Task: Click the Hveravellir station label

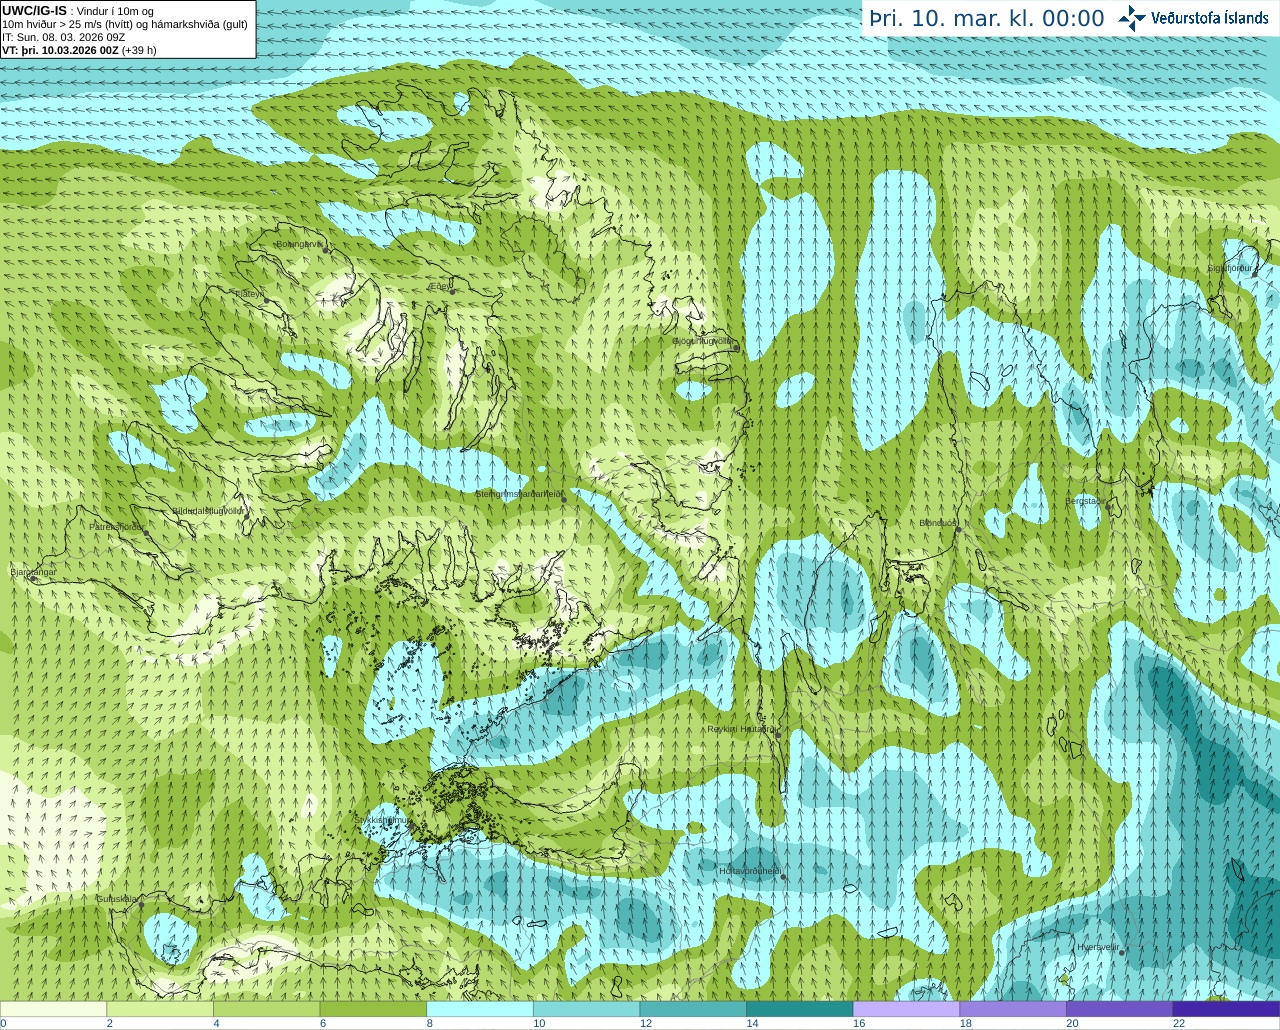Action: (1097, 946)
